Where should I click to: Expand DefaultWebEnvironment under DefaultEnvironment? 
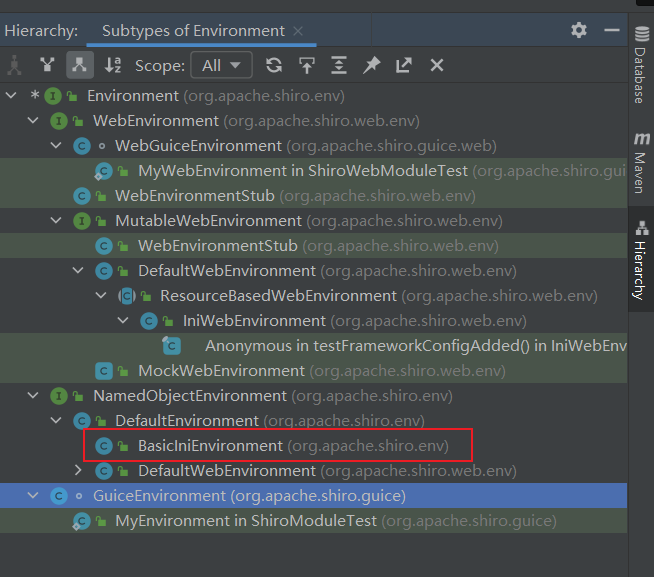[78, 470]
